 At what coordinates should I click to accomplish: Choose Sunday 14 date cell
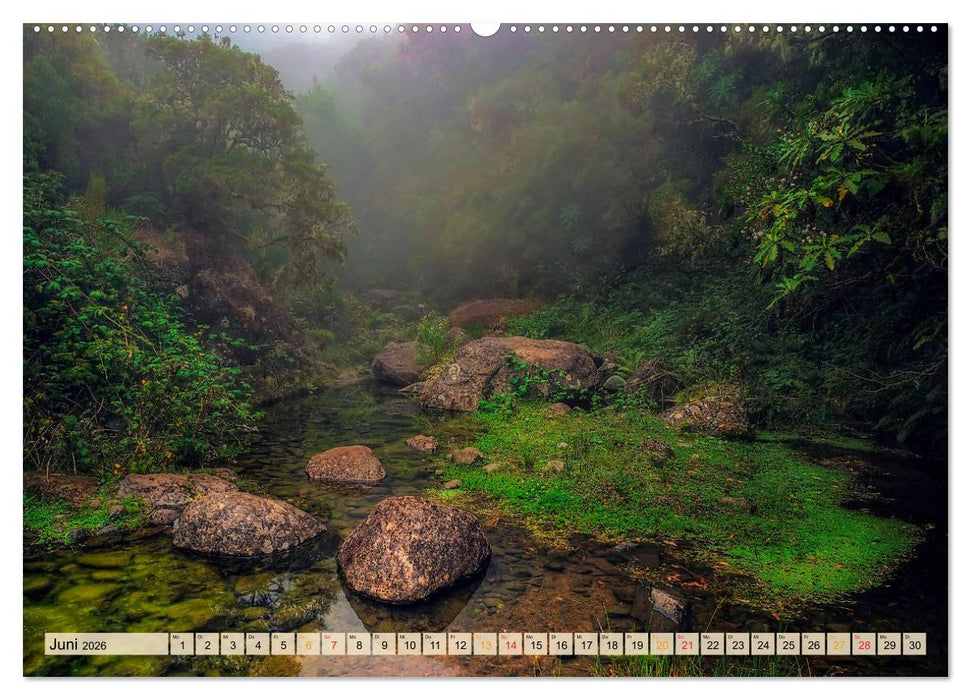click(510, 644)
